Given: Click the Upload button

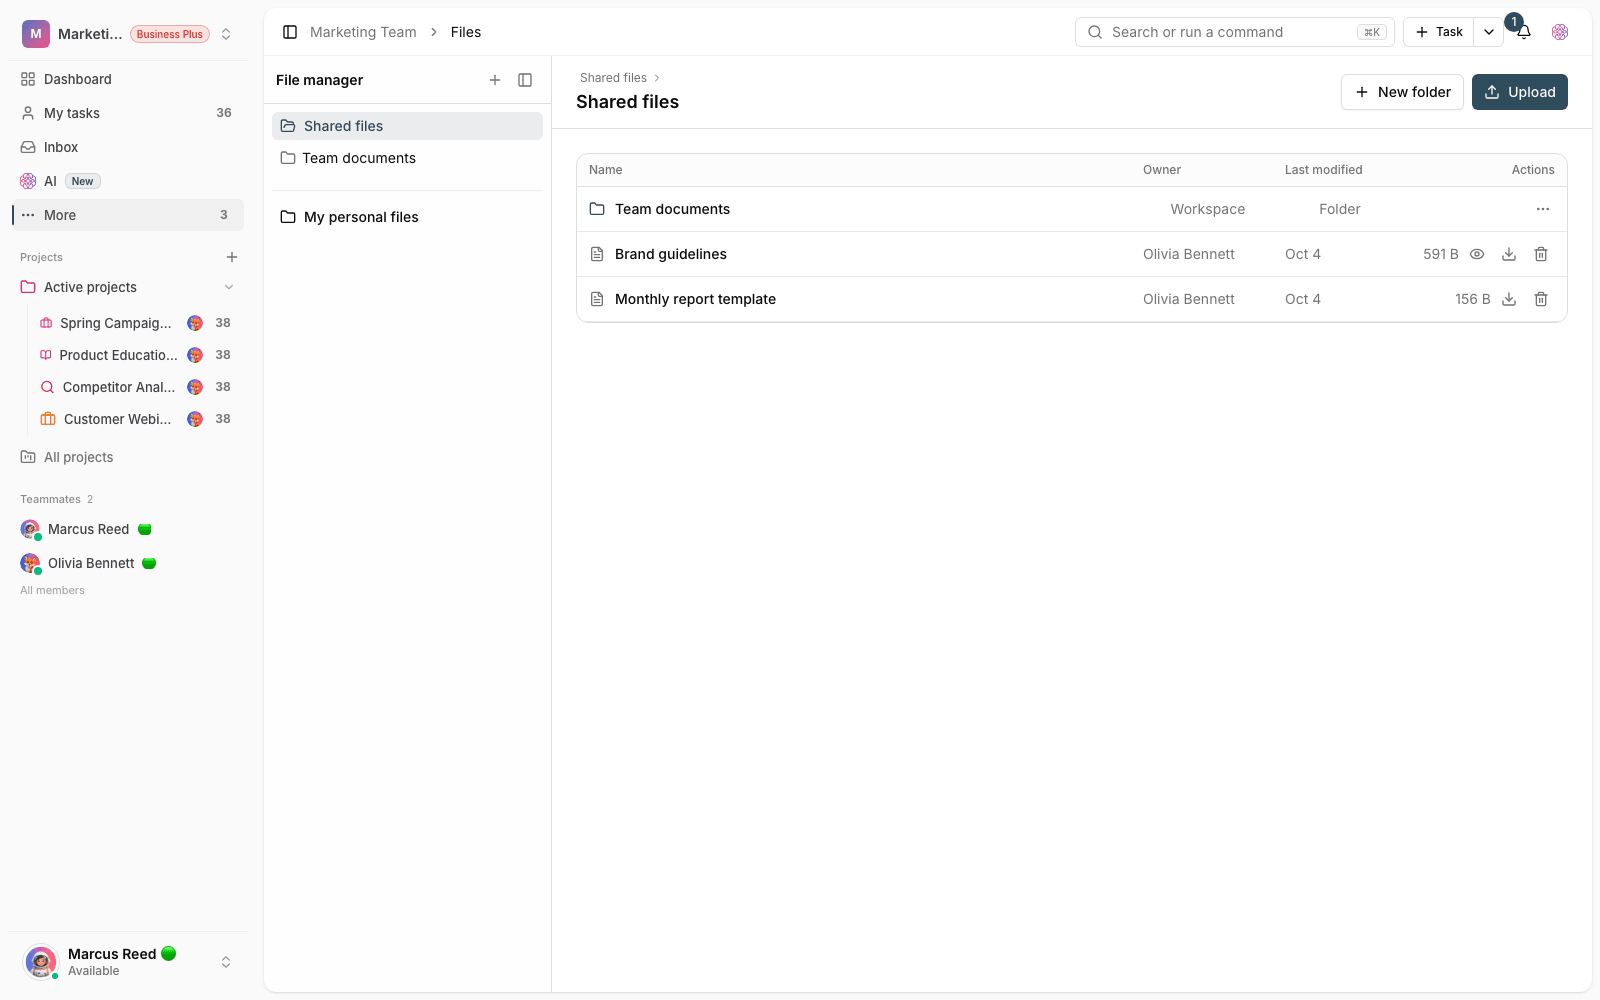Looking at the screenshot, I should pyautogui.click(x=1520, y=92).
